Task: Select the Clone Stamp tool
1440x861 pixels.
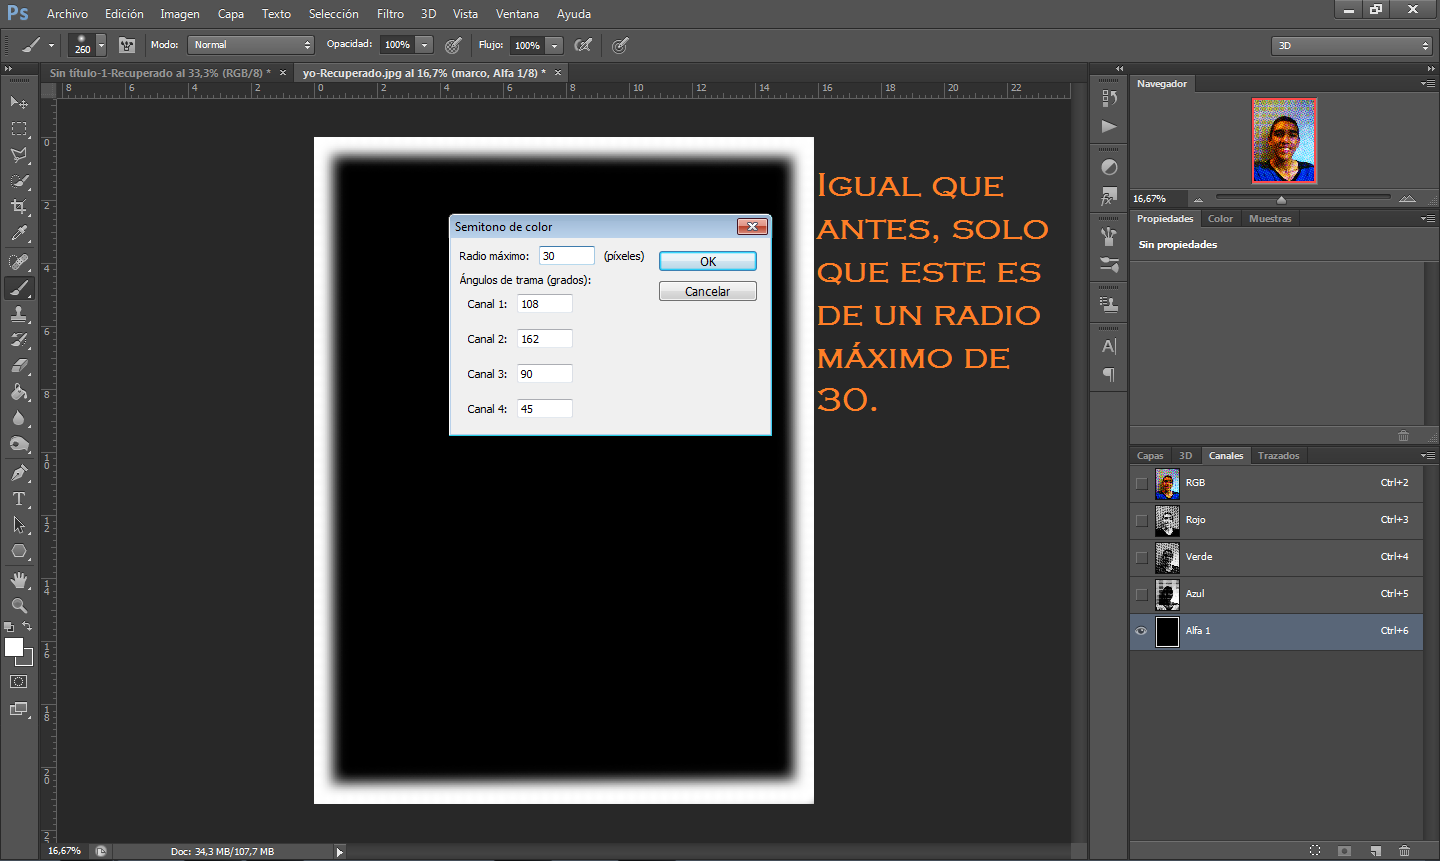Action: click(19, 314)
